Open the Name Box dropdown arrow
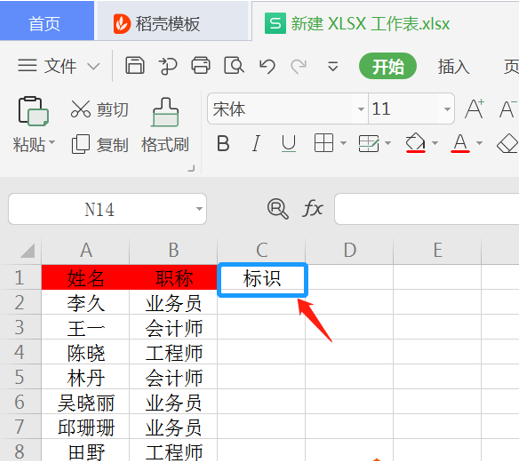Screen dimensions: 520x461 [x=199, y=209]
